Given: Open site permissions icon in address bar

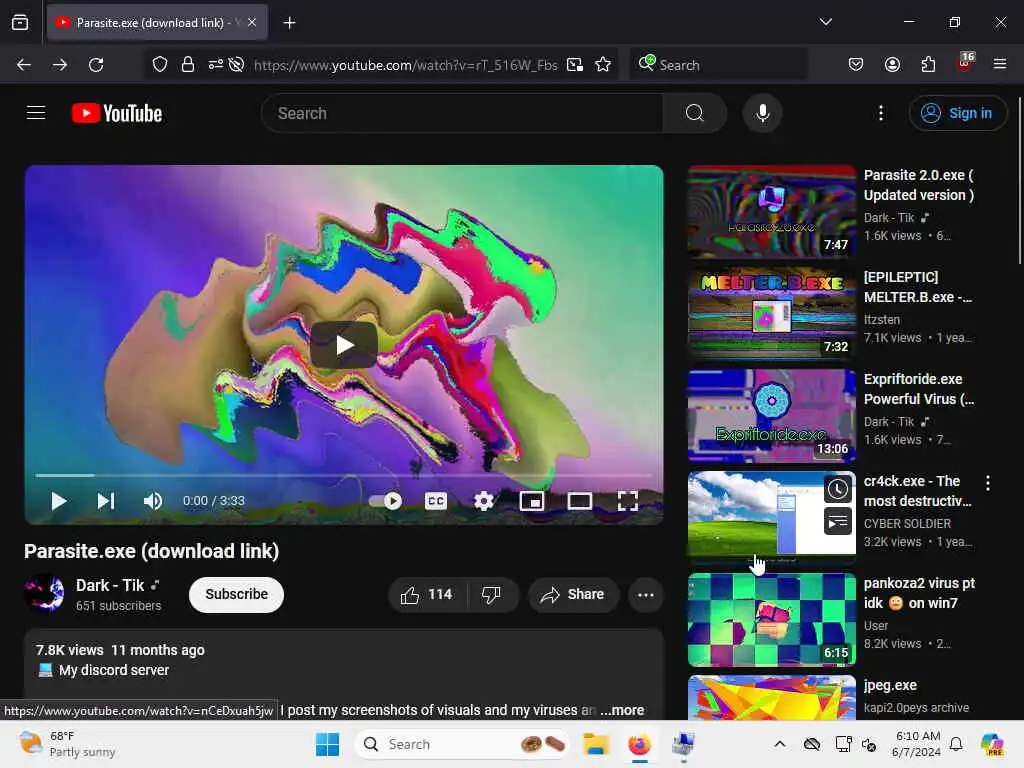Looking at the screenshot, I should pos(216,65).
